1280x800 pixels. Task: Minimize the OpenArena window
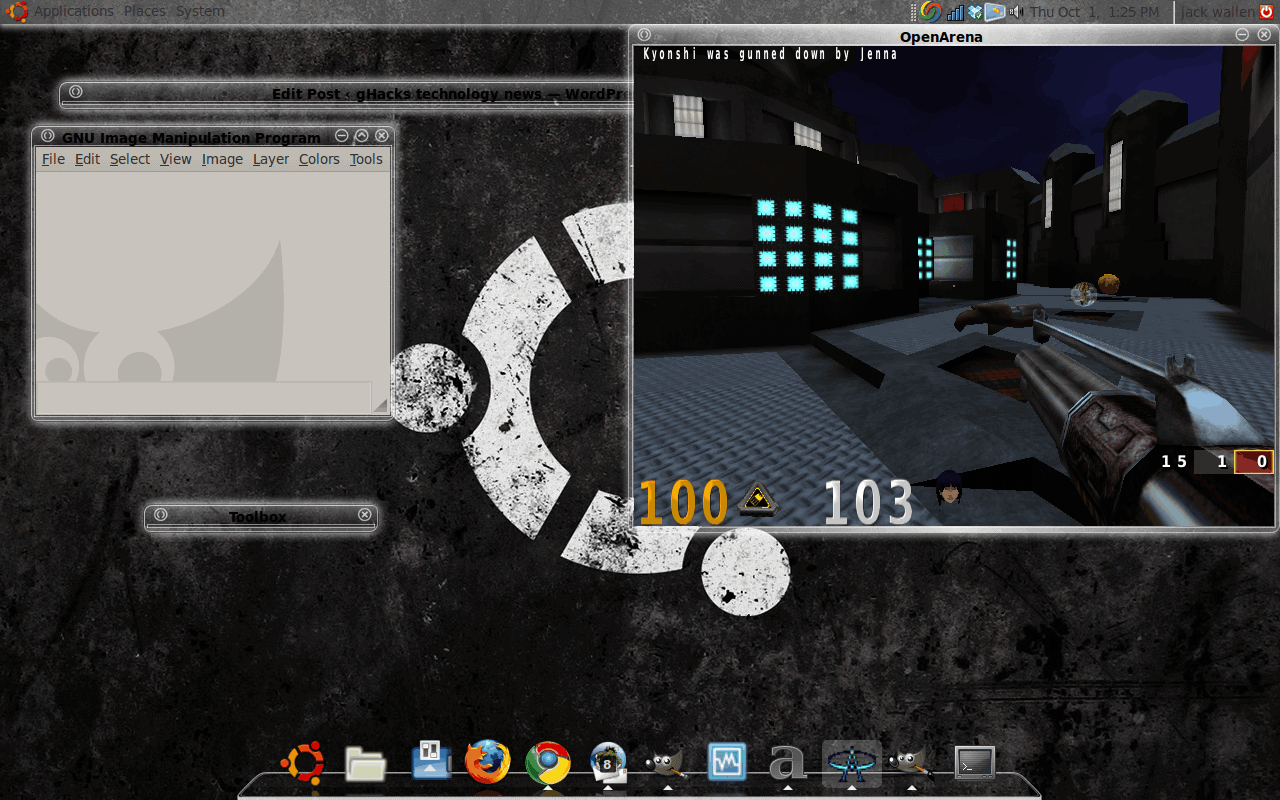click(x=1242, y=35)
